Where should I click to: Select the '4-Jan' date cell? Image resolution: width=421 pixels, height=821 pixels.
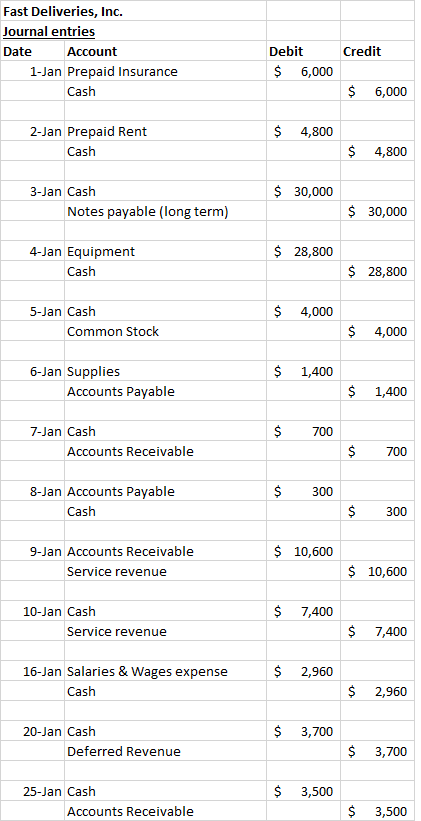tap(33, 251)
